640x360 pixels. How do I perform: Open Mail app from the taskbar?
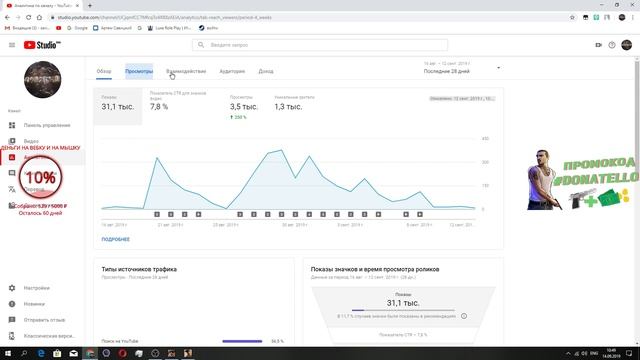coord(73,353)
